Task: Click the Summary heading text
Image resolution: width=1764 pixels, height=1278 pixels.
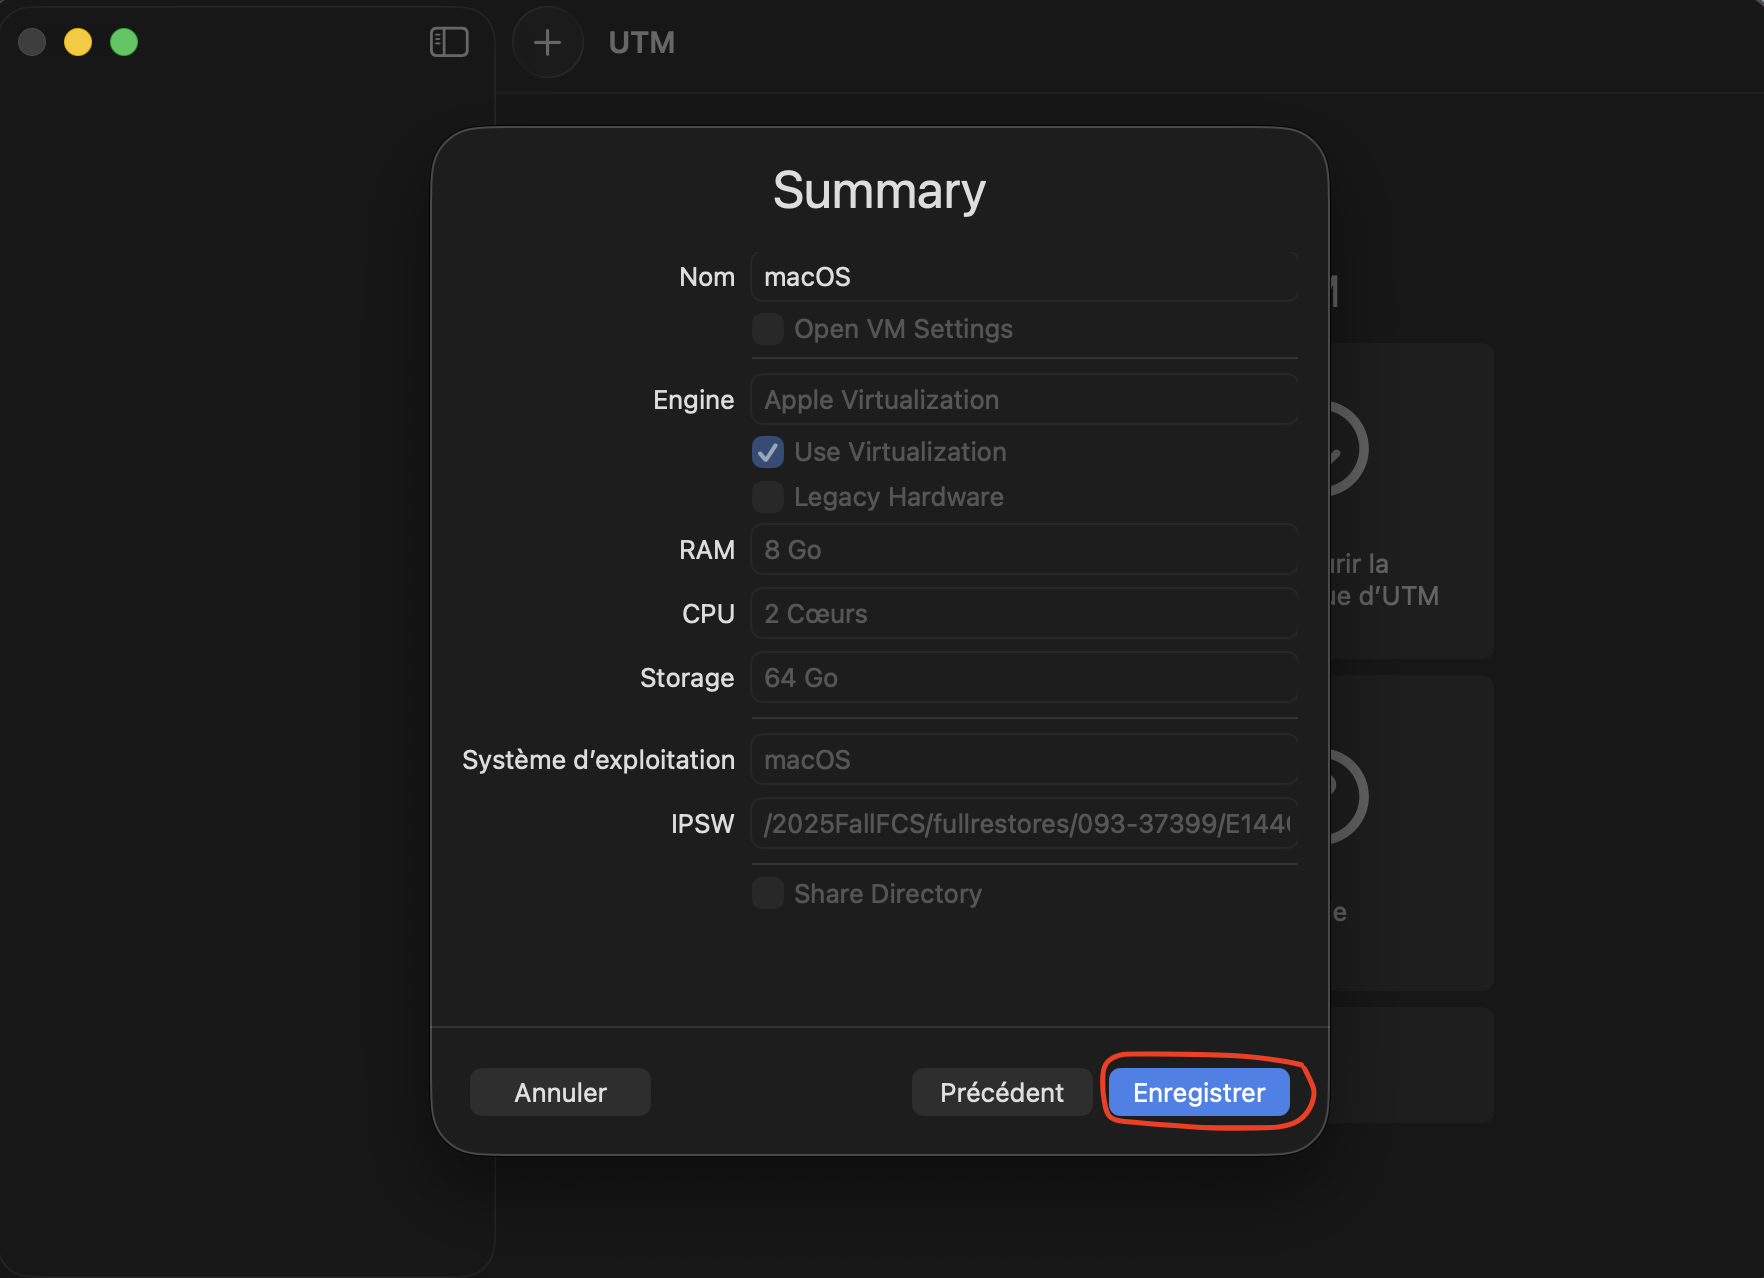Action: pyautogui.click(x=880, y=190)
